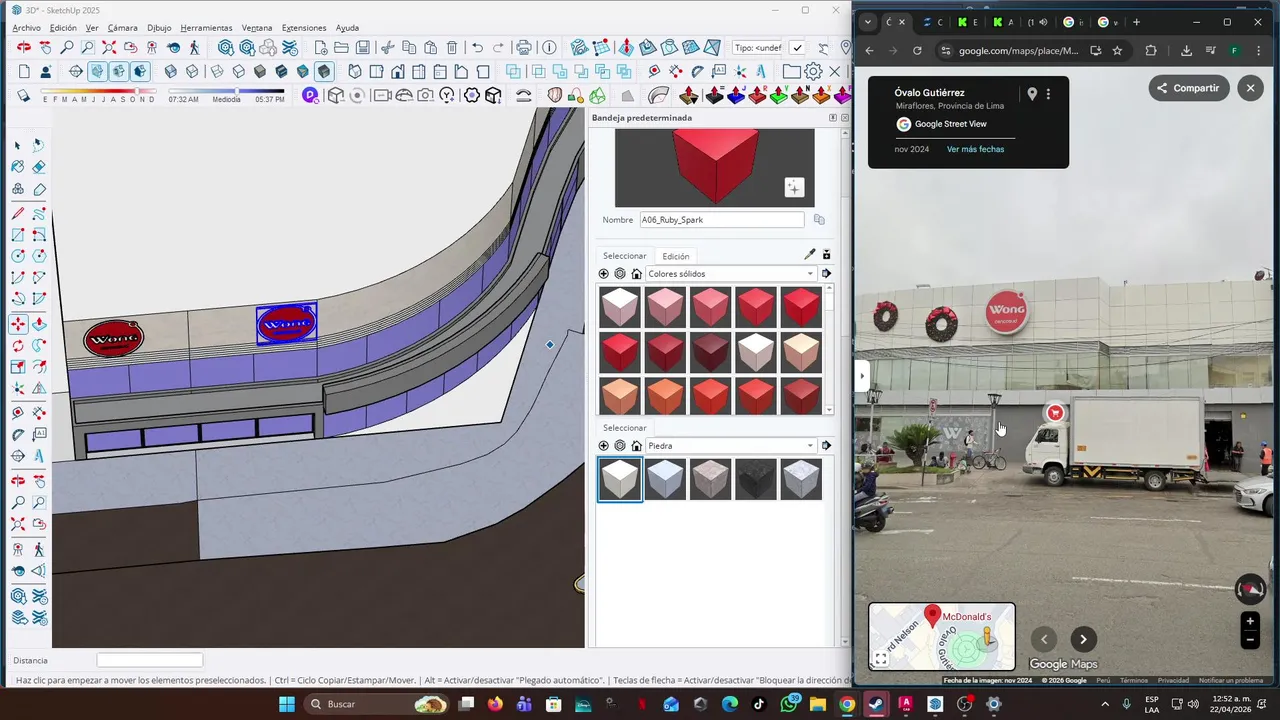The image size is (1280, 720).
Task: Select the Line pencil tool in the left toolbar
Action: (x=17, y=213)
